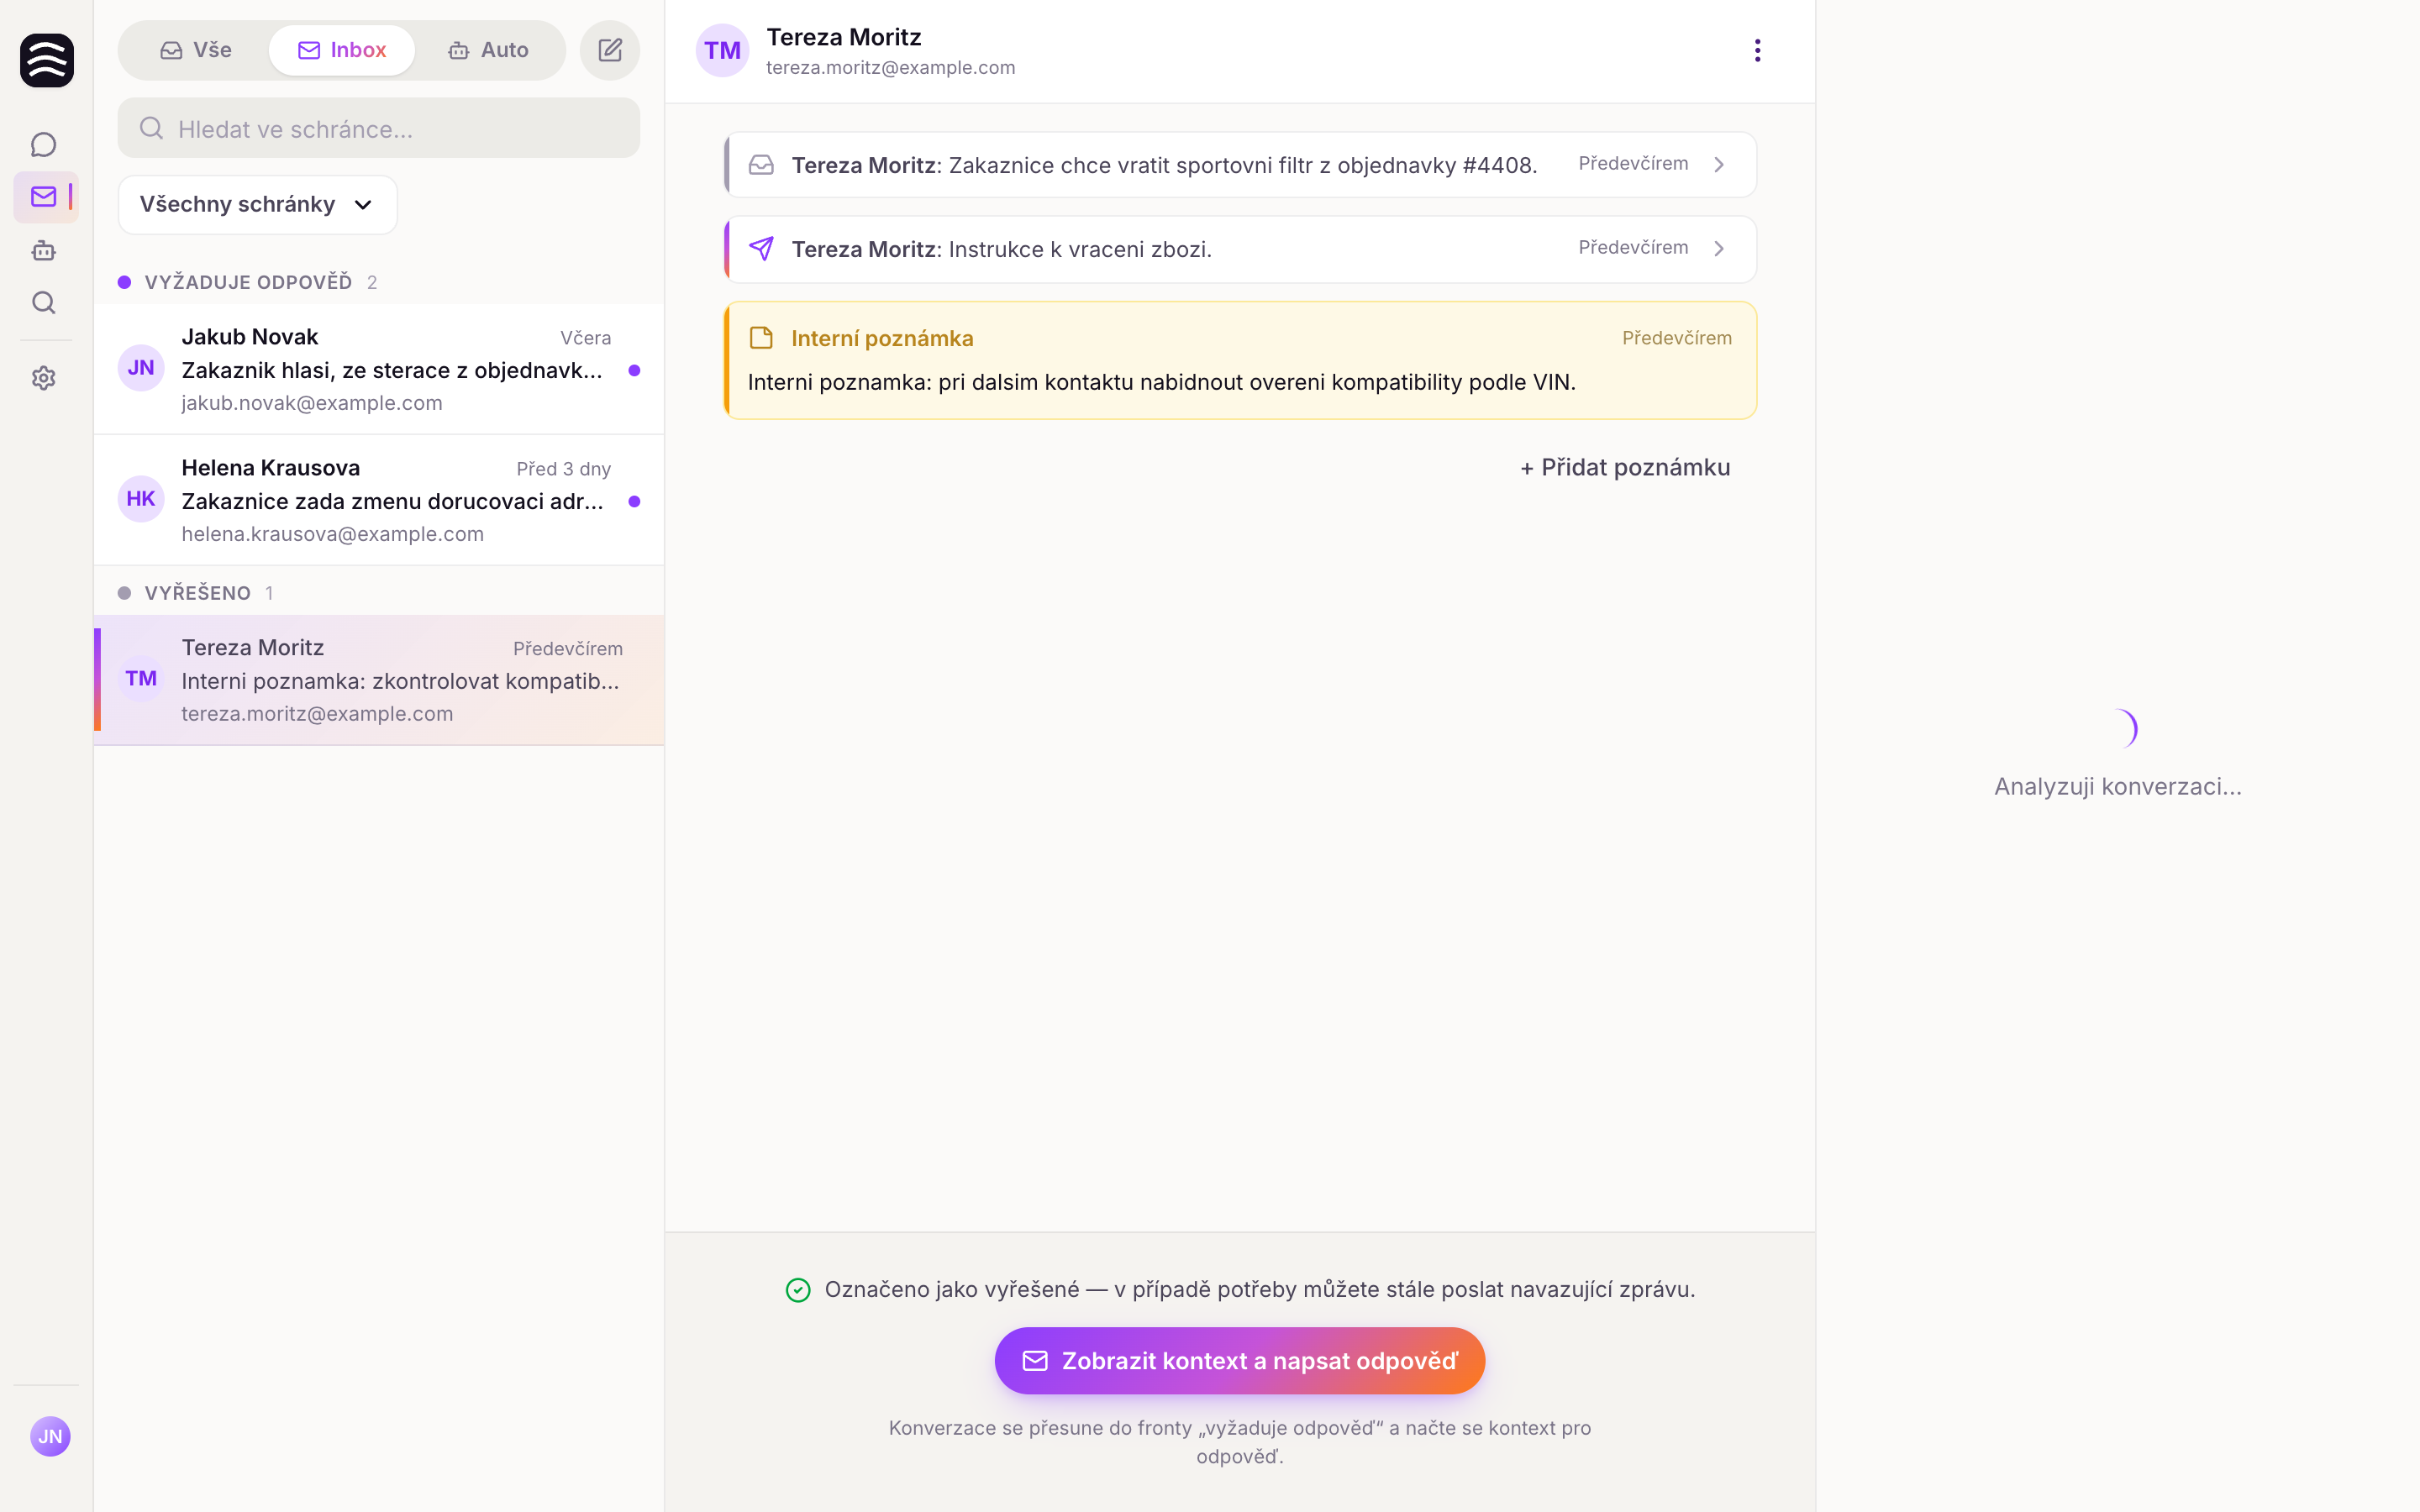Screen dimensions: 2420x1512
Task: Collapse the Vyžaduje odpověď section header
Action: (x=247, y=282)
